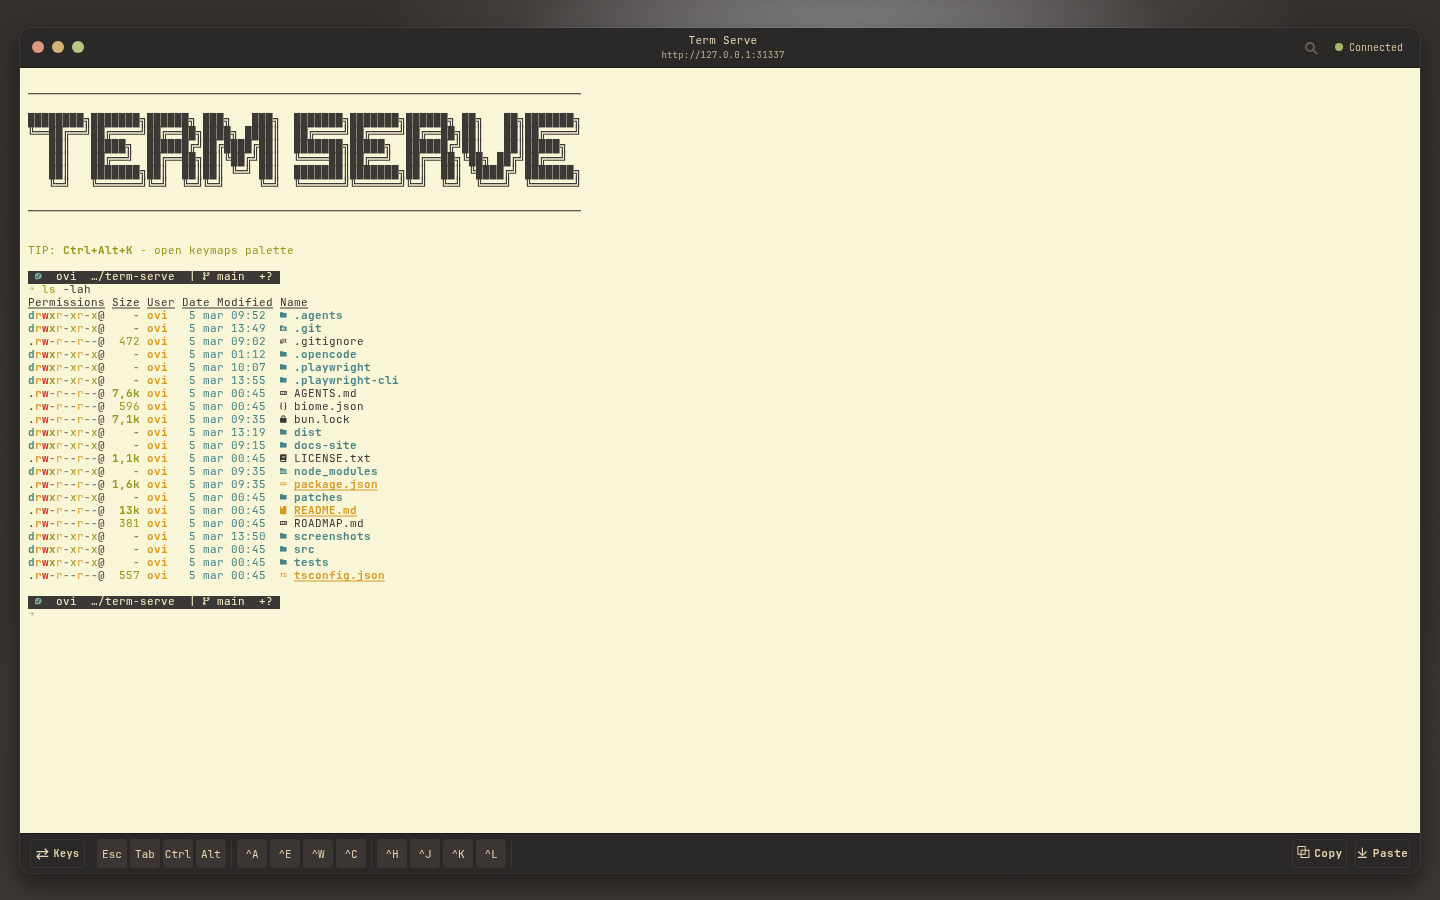Viewport: 1440px width, 900px height.
Task: Click the TS icon beside tsconfig.json
Action: pyautogui.click(x=284, y=575)
